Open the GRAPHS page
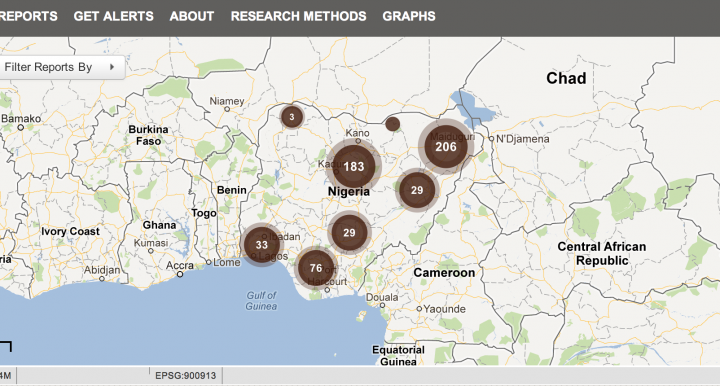720x386 pixels. click(x=409, y=17)
